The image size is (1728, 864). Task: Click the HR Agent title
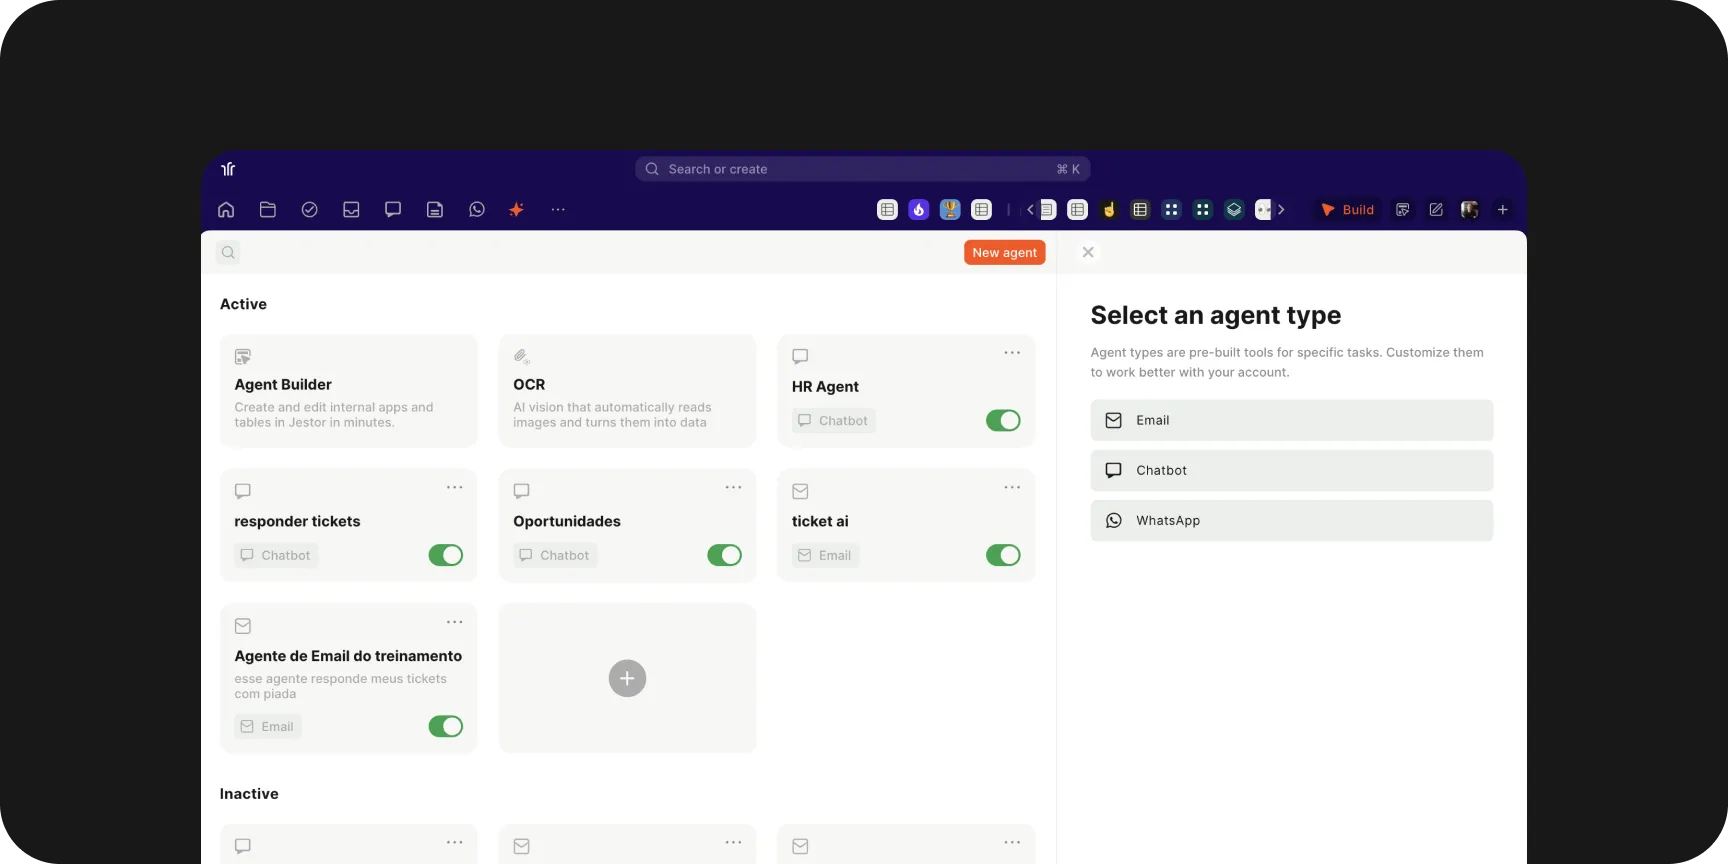click(x=825, y=386)
